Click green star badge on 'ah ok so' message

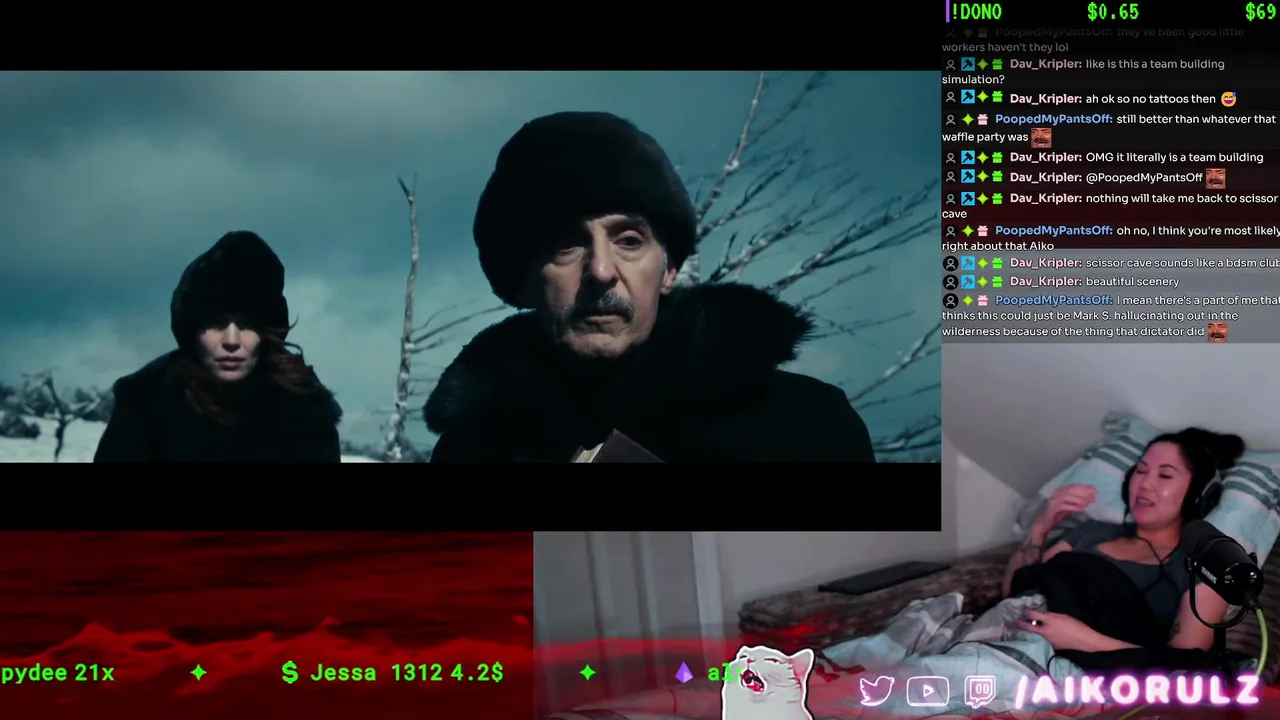point(982,99)
